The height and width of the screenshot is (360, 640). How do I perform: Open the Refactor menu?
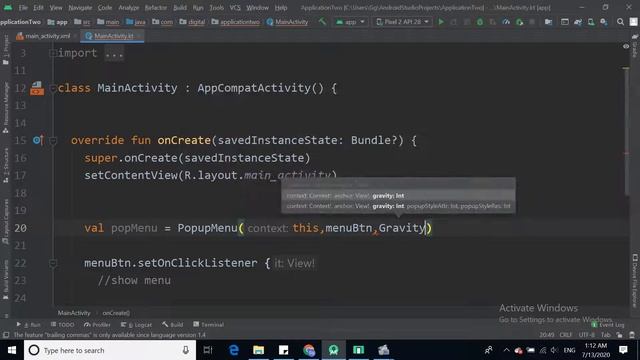tap(156, 8)
